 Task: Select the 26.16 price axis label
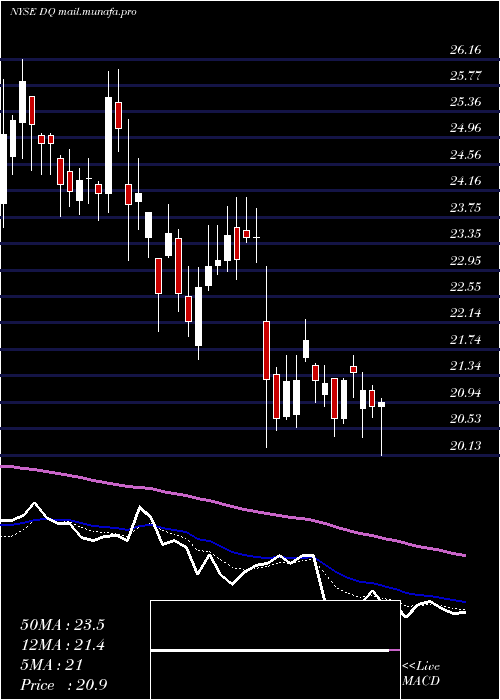[x=466, y=50]
